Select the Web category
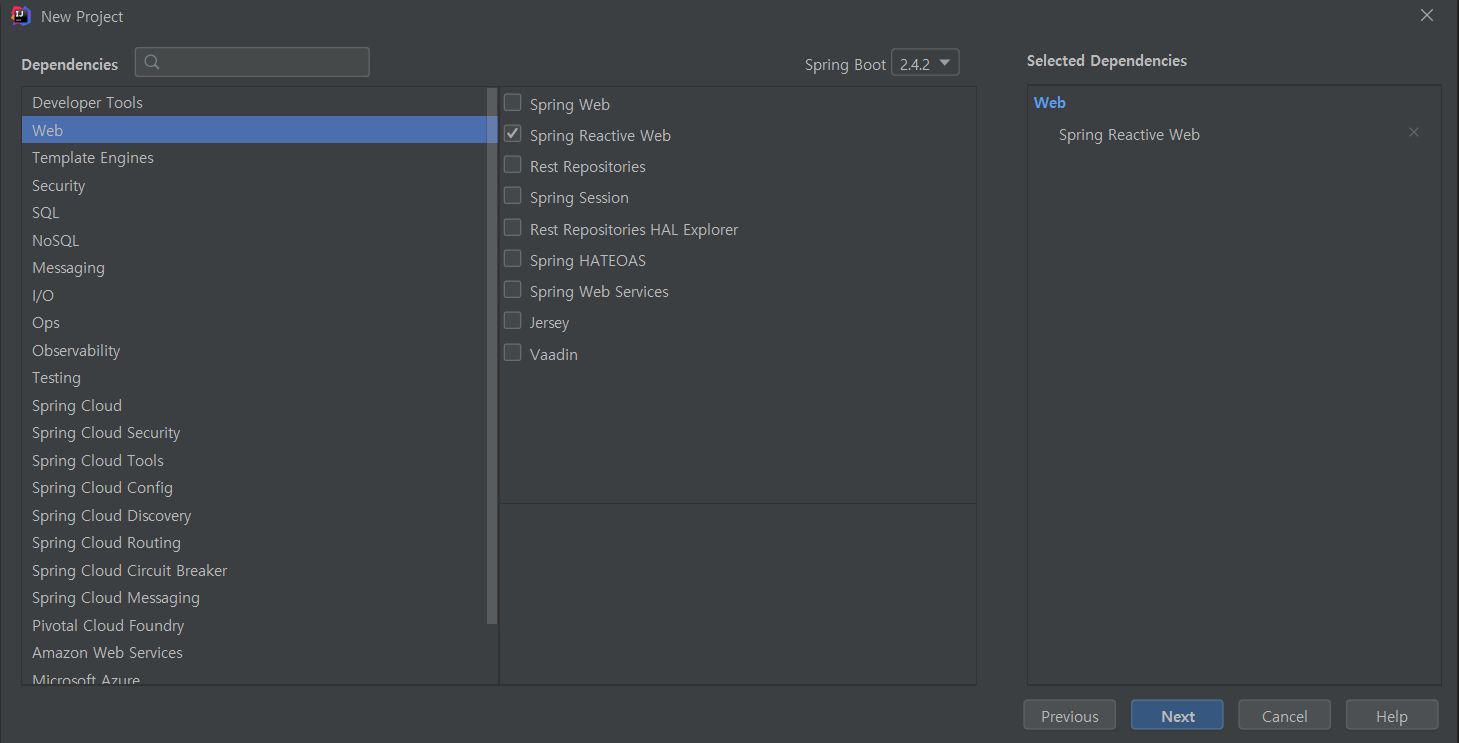The width and height of the screenshot is (1459, 743). point(254,130)
